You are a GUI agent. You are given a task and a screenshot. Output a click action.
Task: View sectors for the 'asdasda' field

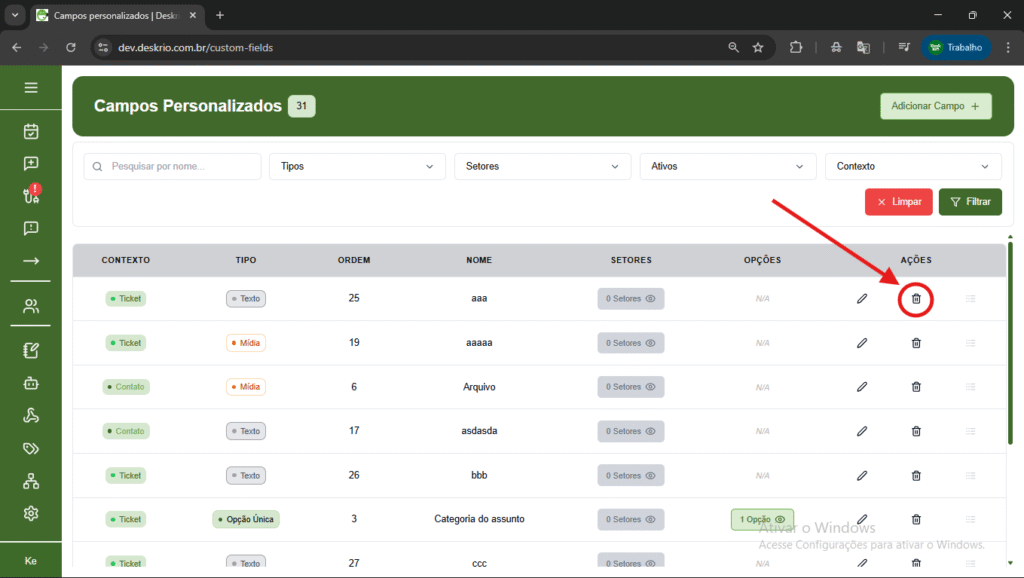[630, 431]
